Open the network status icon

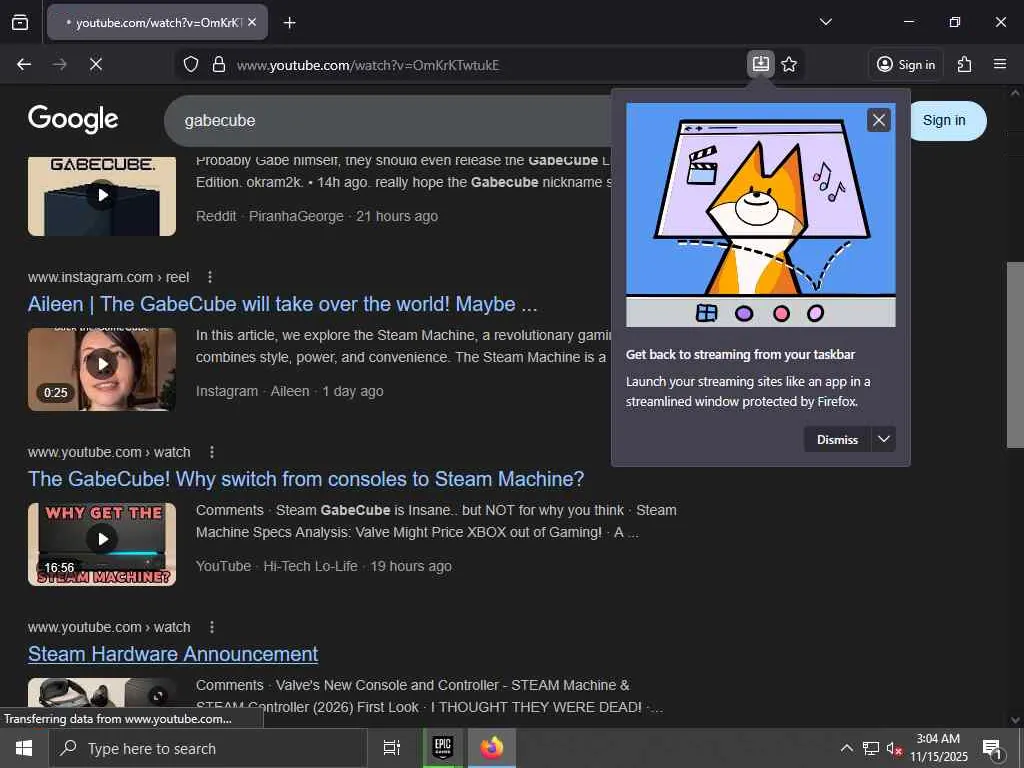[x=871, y=748]
